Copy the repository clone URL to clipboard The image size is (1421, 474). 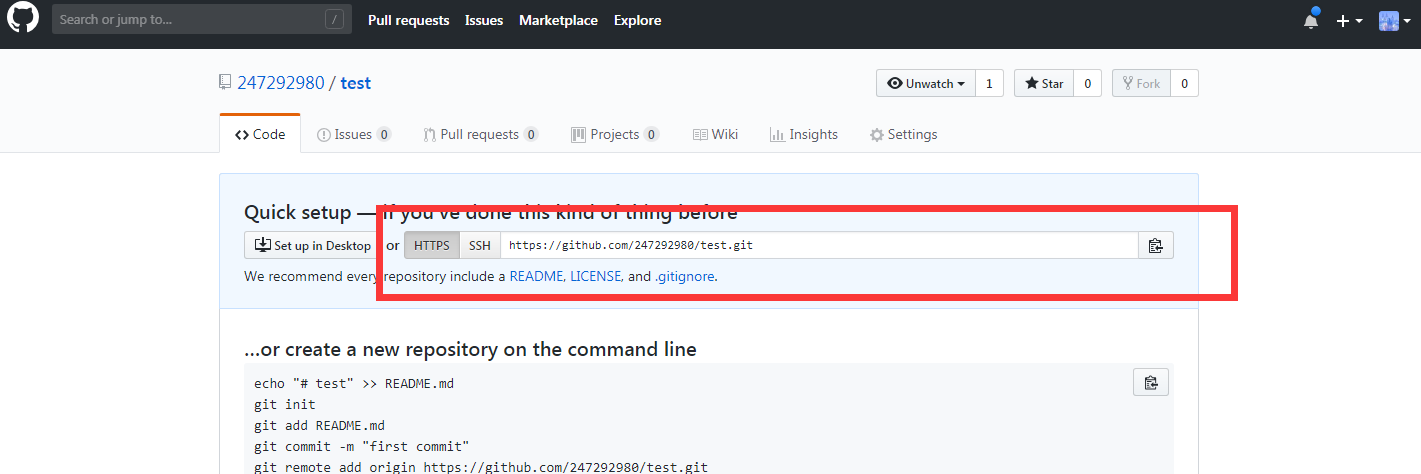[1155, 245]
